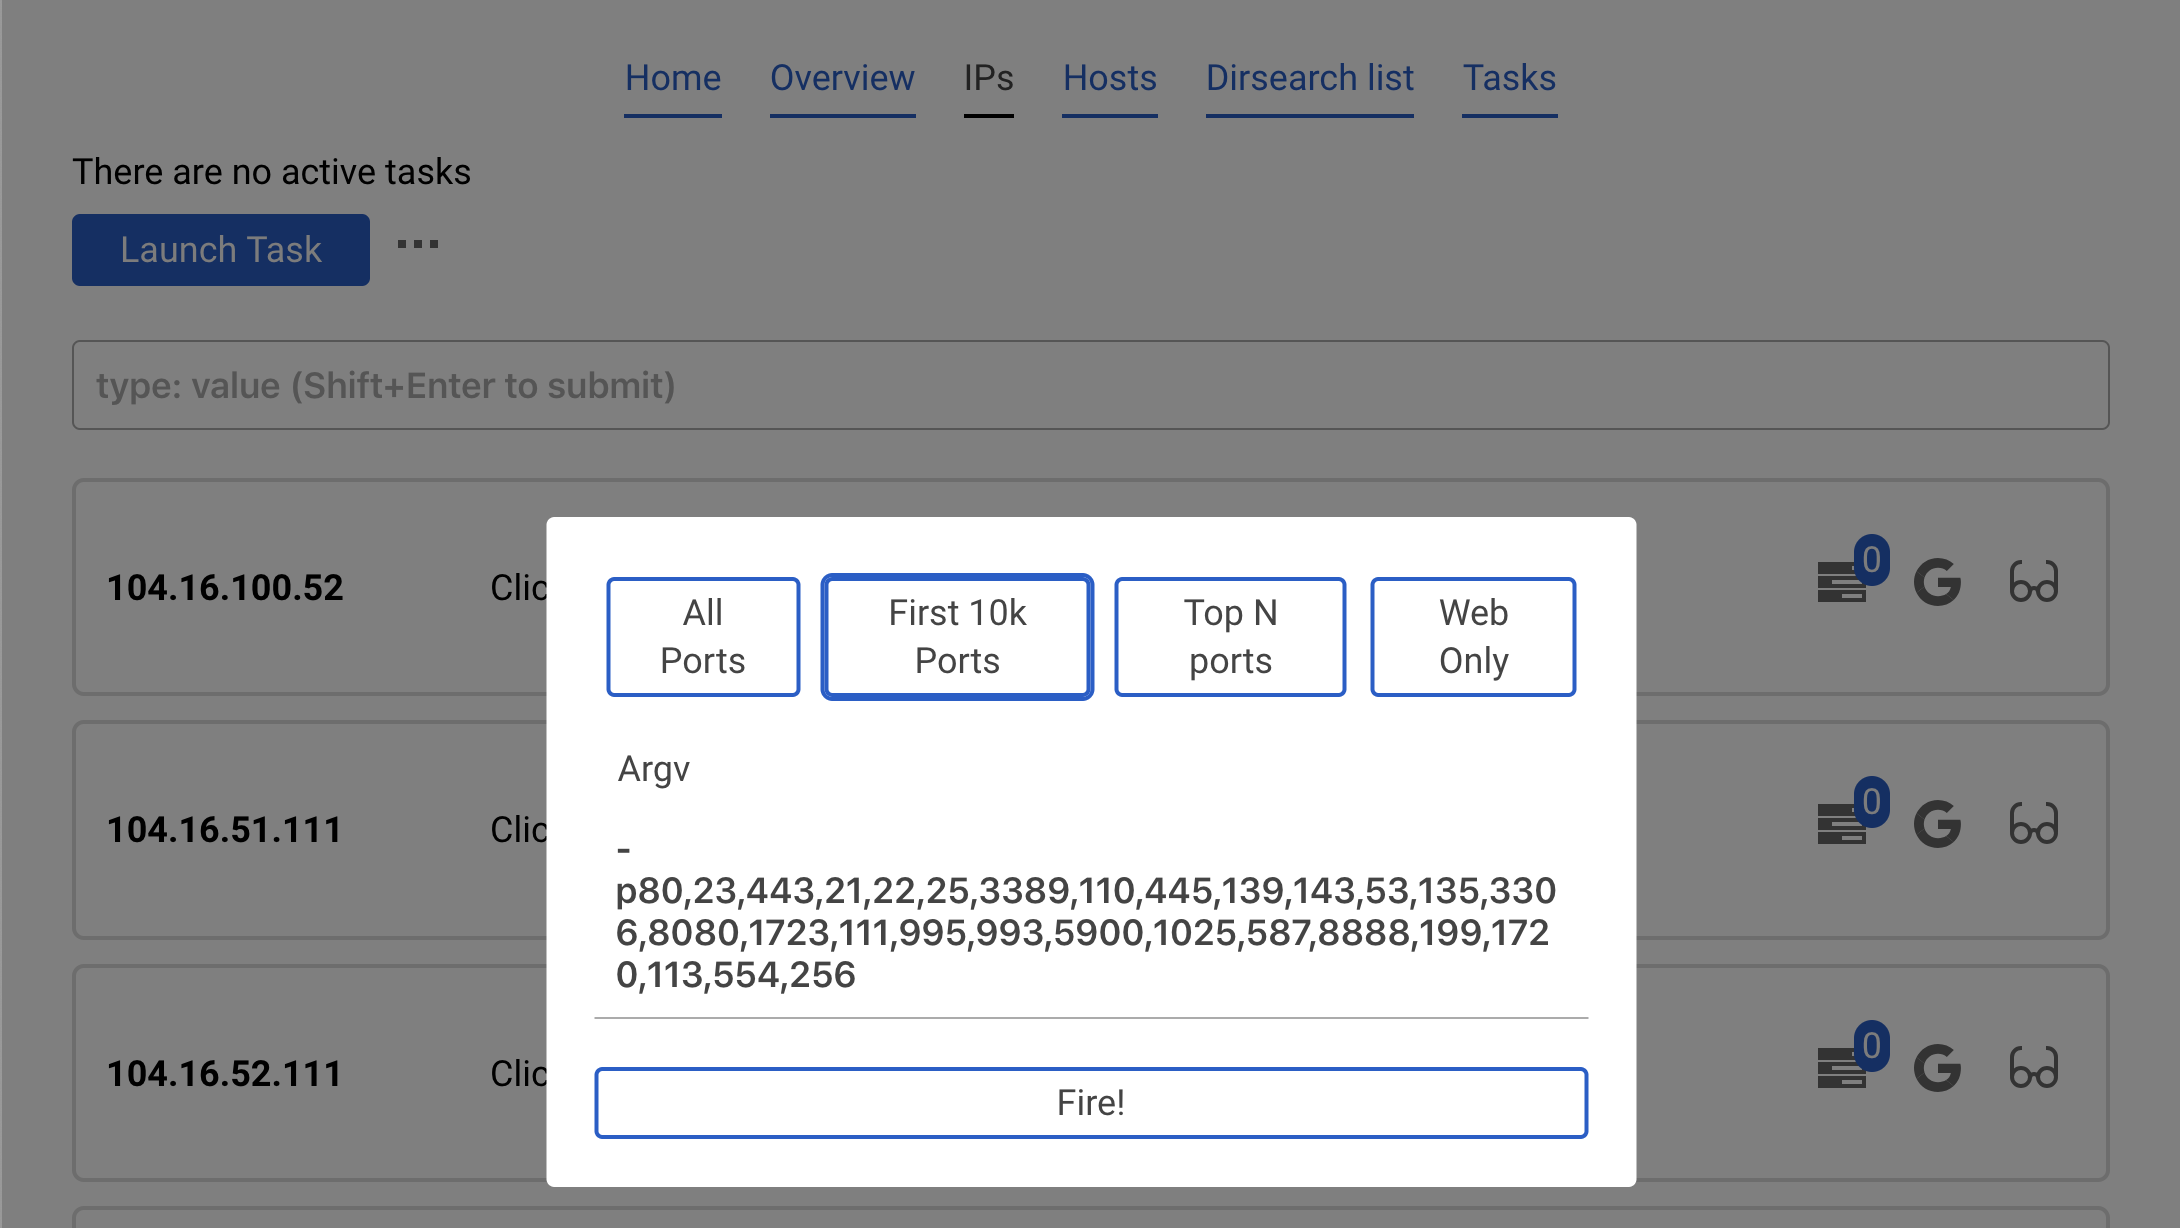Click the Google icon in the 104.16.52.111 row

(1937, 1068)
